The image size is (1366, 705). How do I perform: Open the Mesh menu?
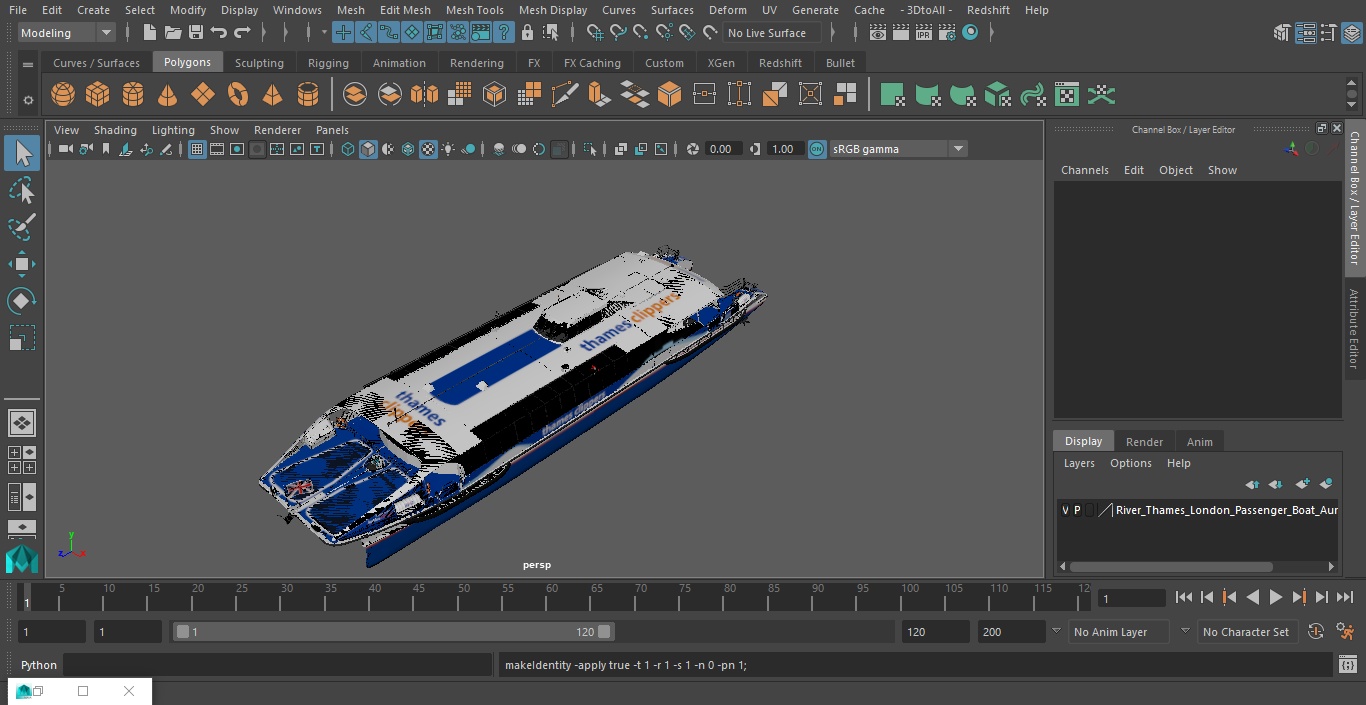pos(351,10)
